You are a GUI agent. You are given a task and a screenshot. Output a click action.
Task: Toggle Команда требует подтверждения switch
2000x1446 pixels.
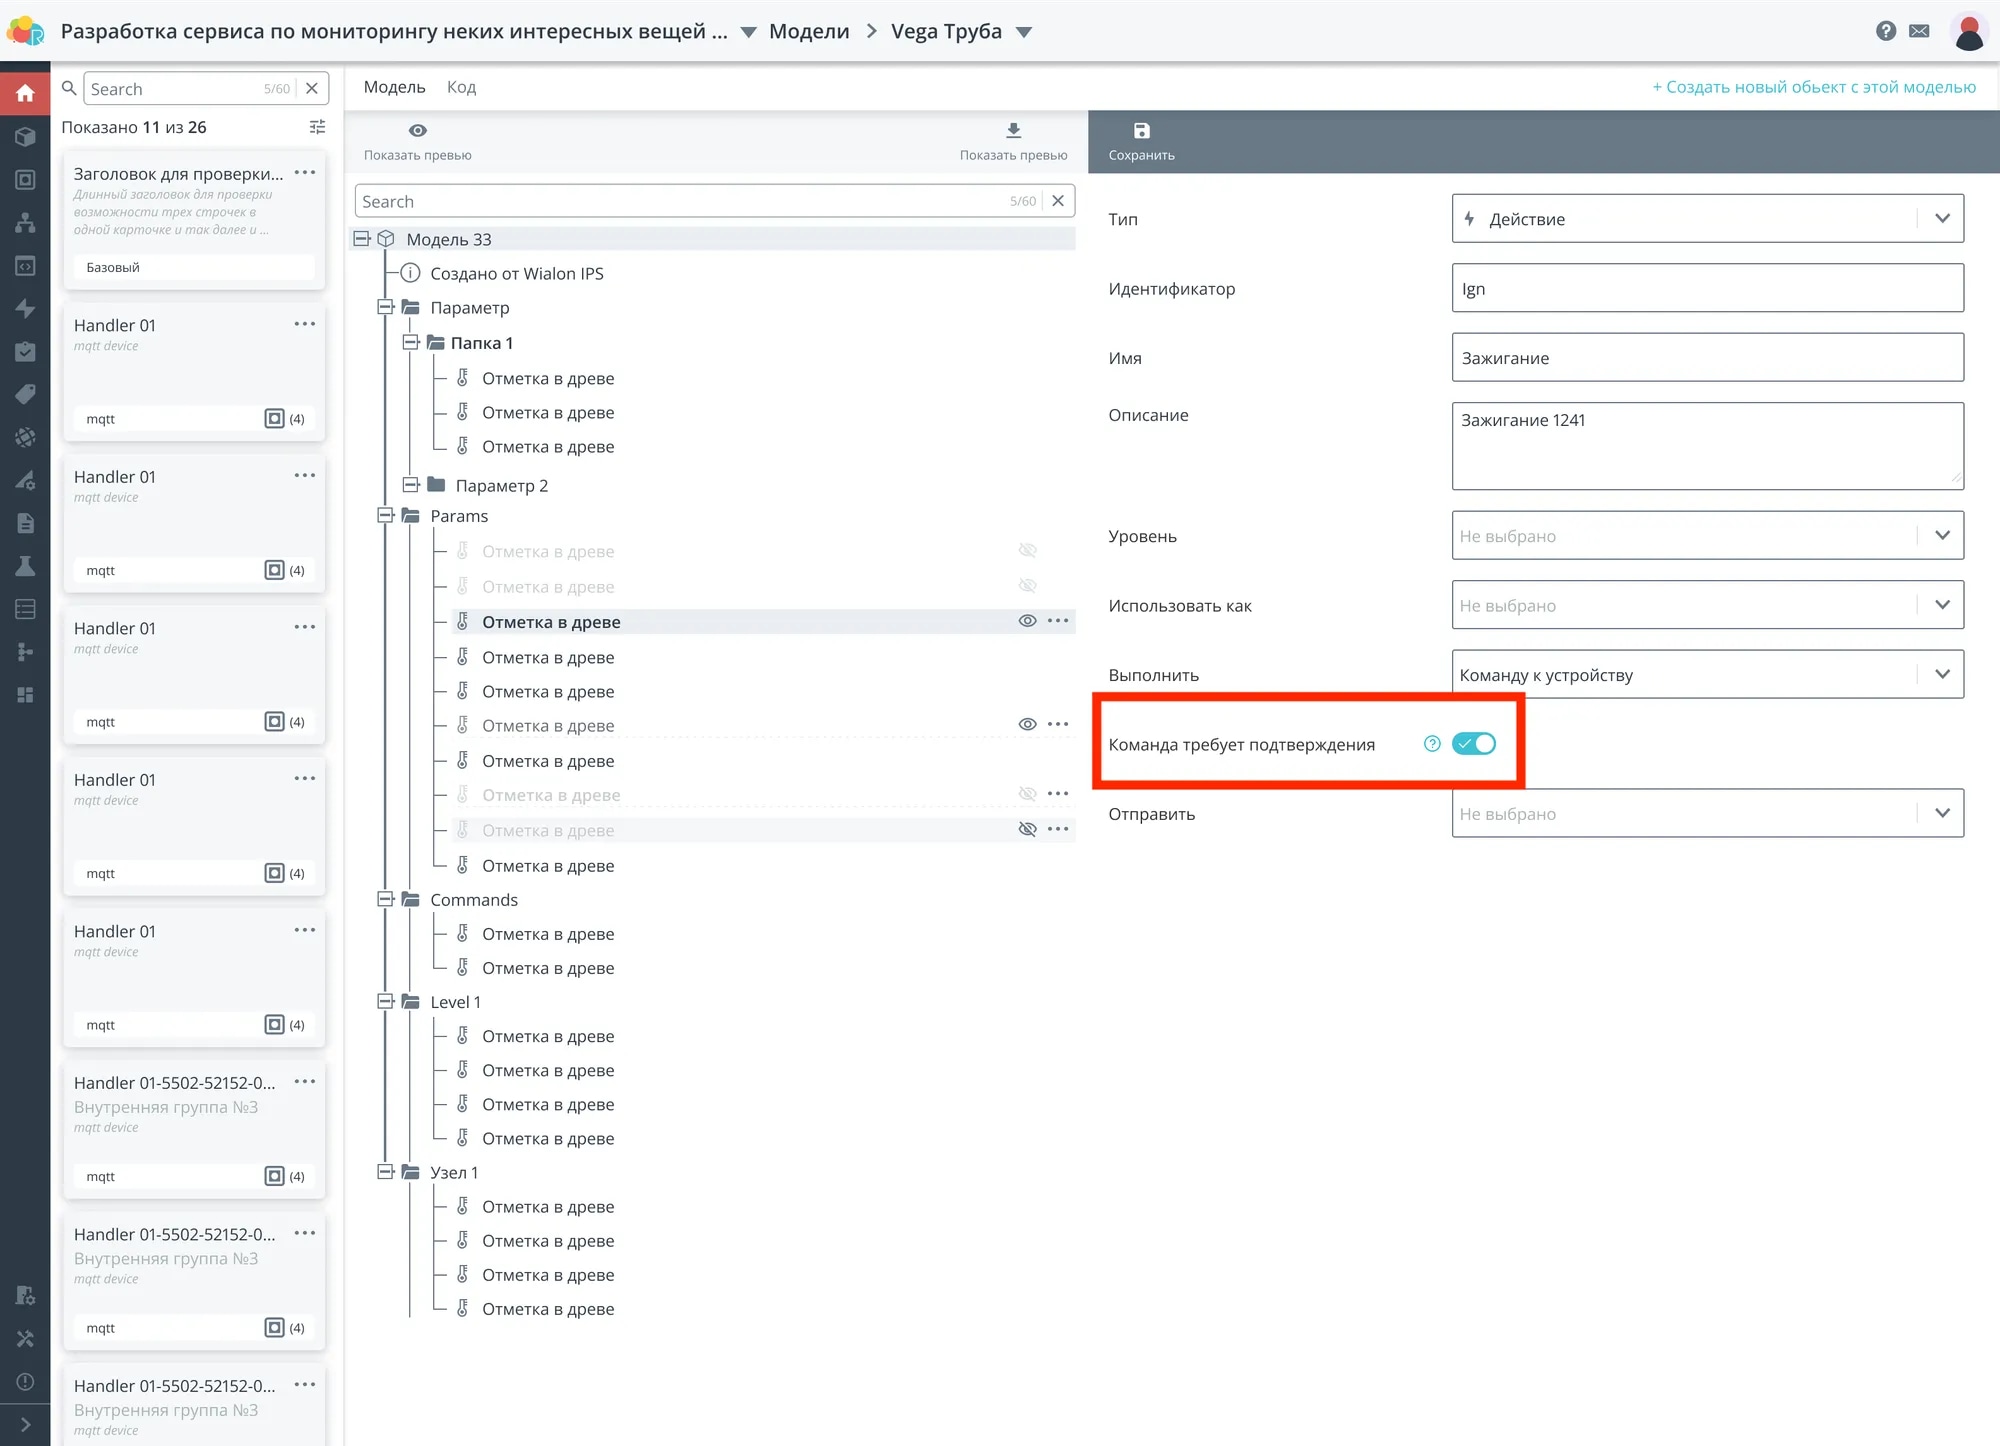(x=1474, y=744)
